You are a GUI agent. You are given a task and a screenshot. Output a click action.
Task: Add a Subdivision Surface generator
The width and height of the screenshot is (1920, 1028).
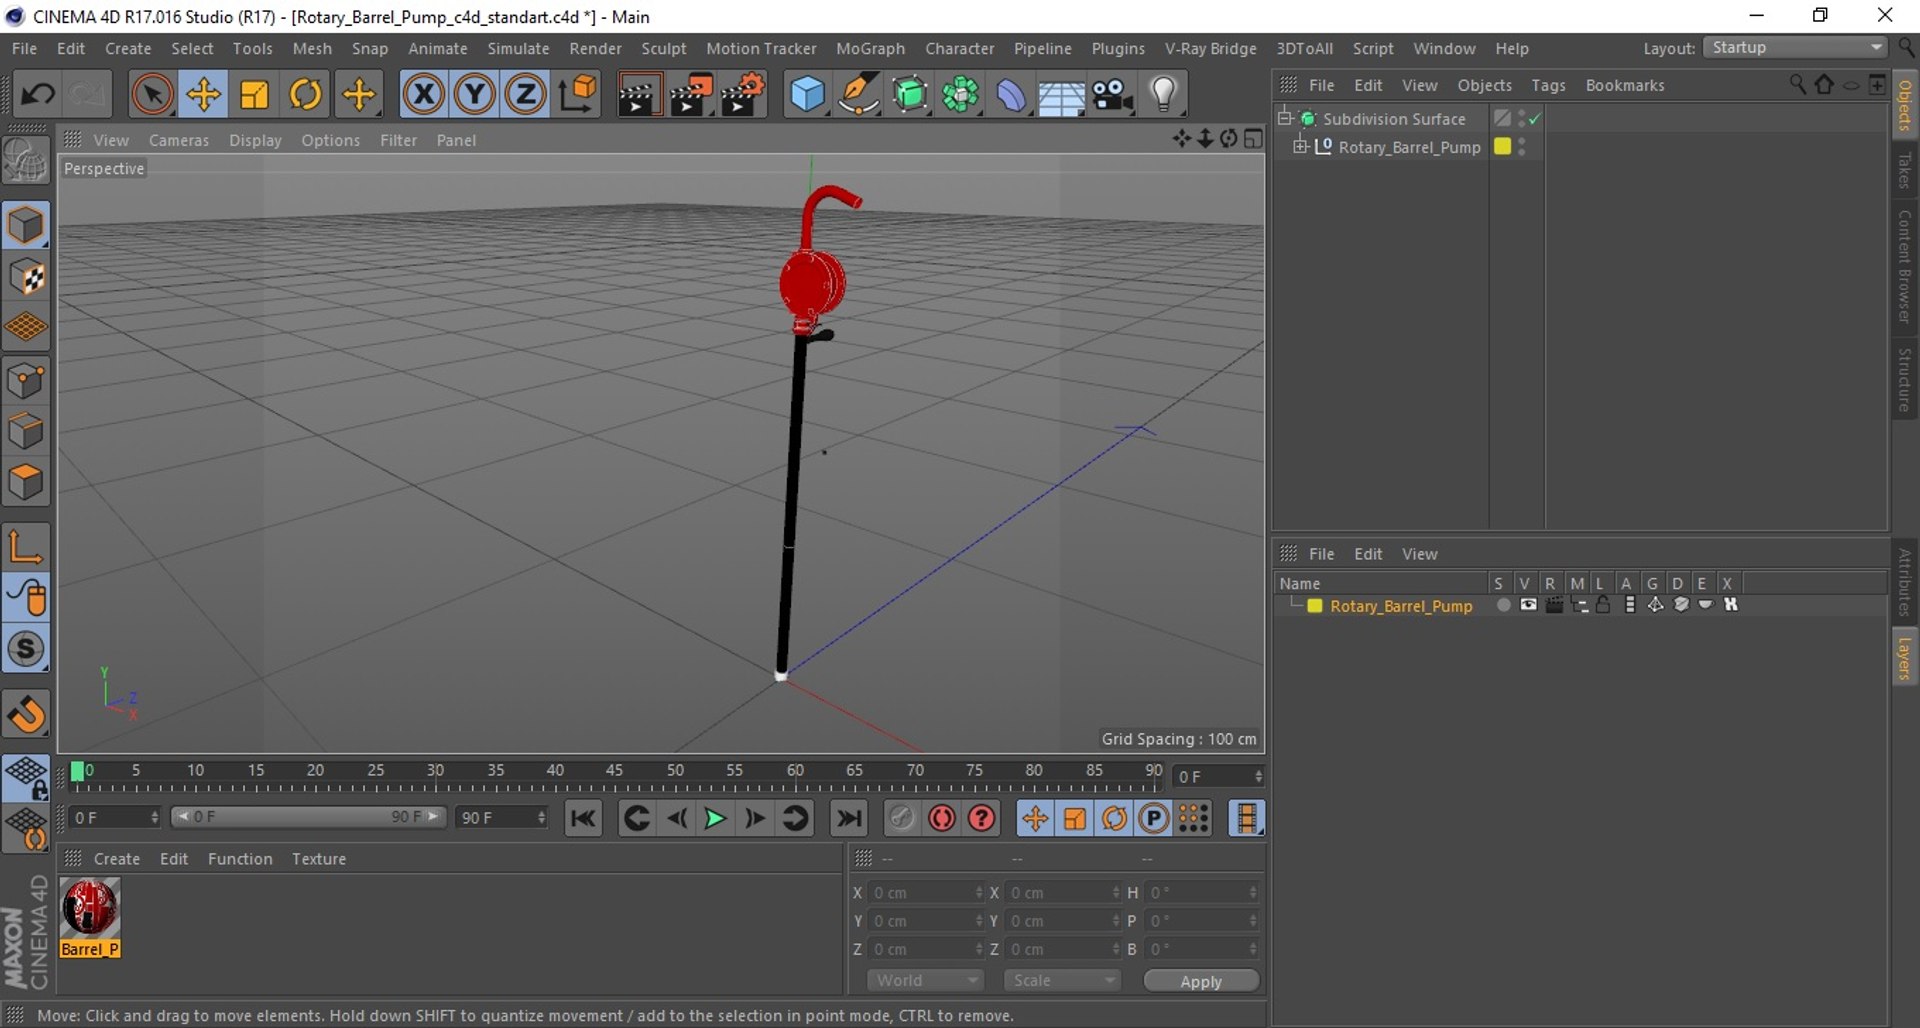coord(910,95)
